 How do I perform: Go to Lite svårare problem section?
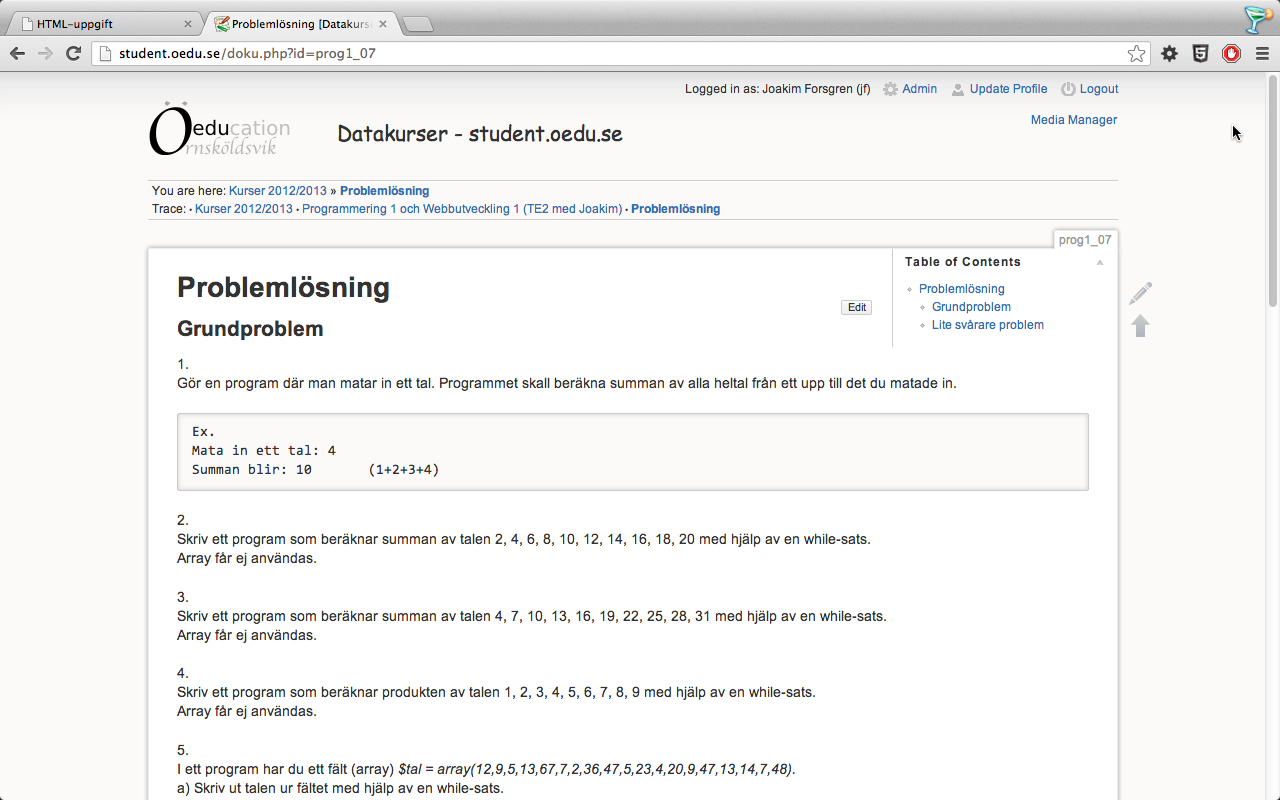tap(987, 325)
